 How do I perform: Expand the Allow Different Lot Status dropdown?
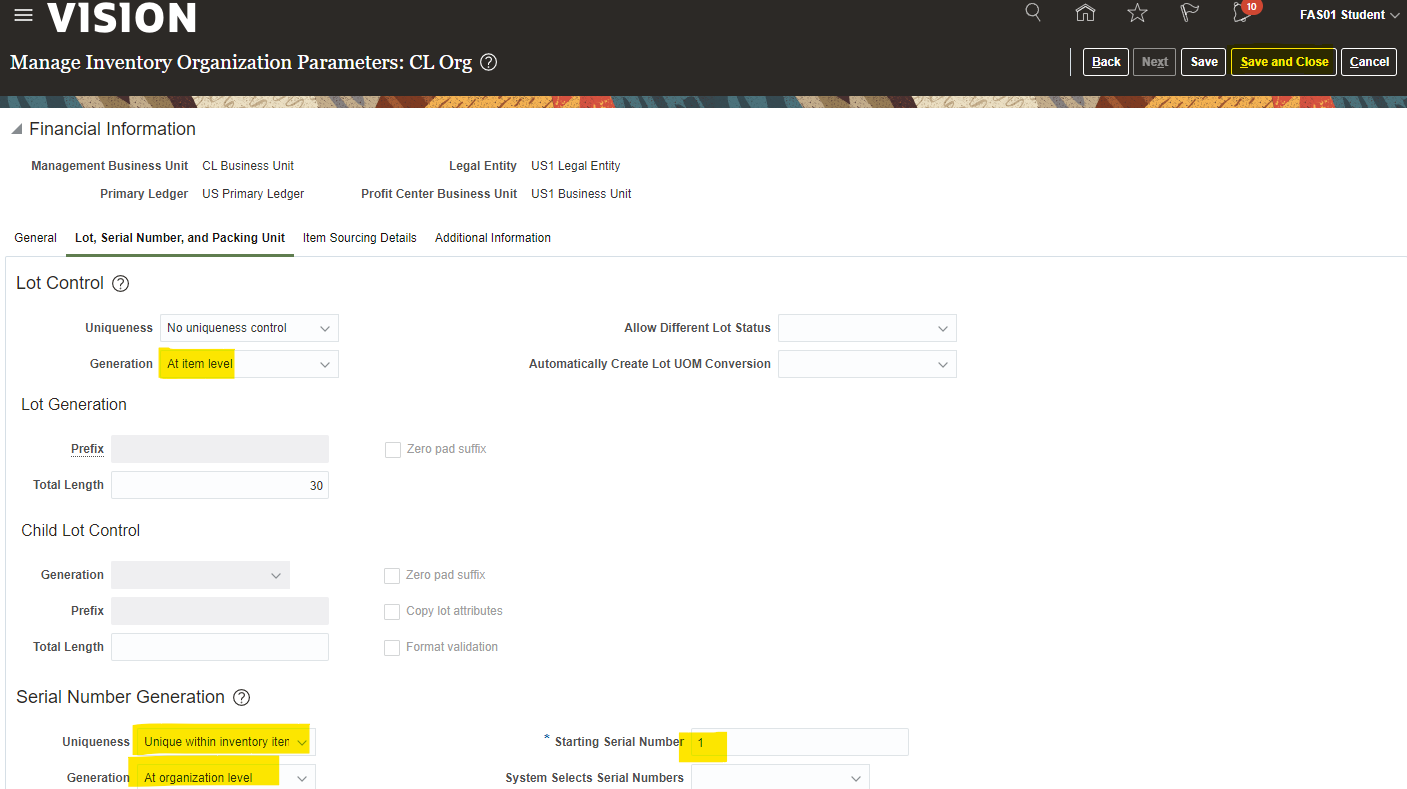[867, 328]
